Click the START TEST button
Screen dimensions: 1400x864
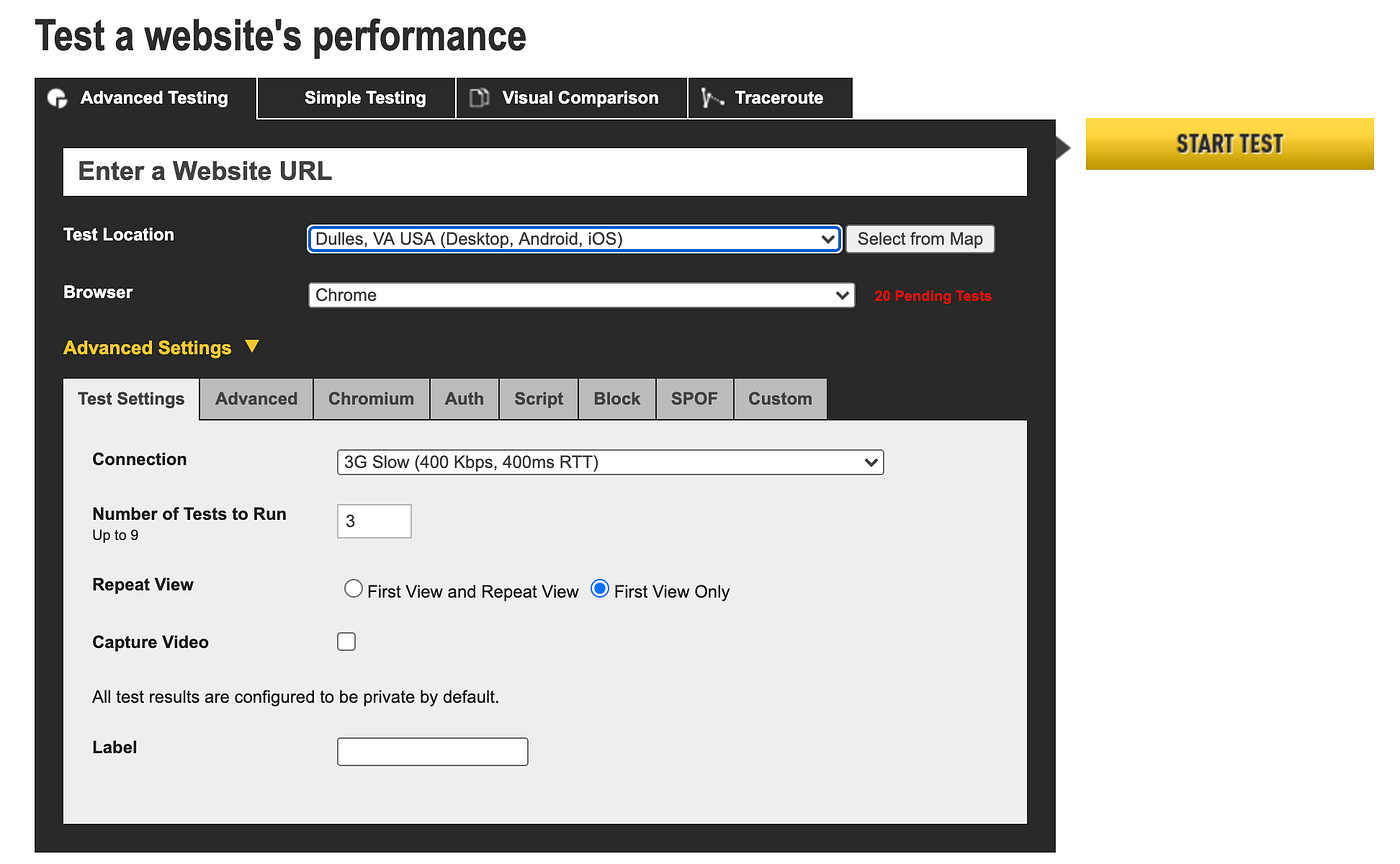(x=1229, y=144)
